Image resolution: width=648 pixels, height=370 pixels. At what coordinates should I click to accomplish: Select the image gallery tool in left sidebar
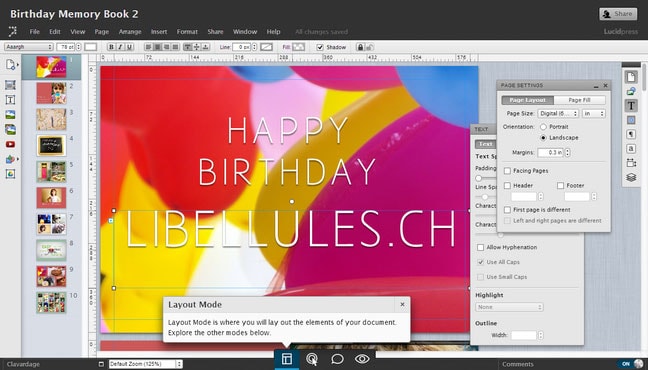pos(10,129)
